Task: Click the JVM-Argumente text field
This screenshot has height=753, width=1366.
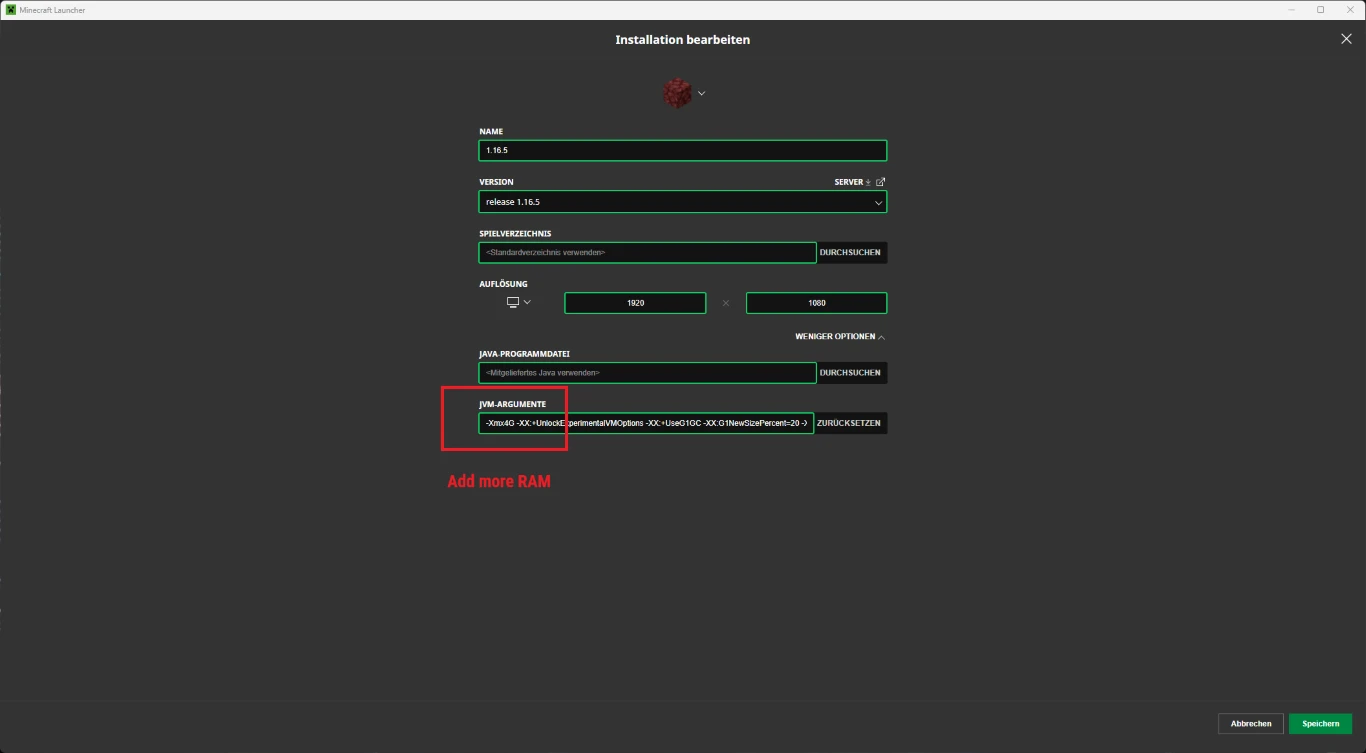Action: click(645, 422)
